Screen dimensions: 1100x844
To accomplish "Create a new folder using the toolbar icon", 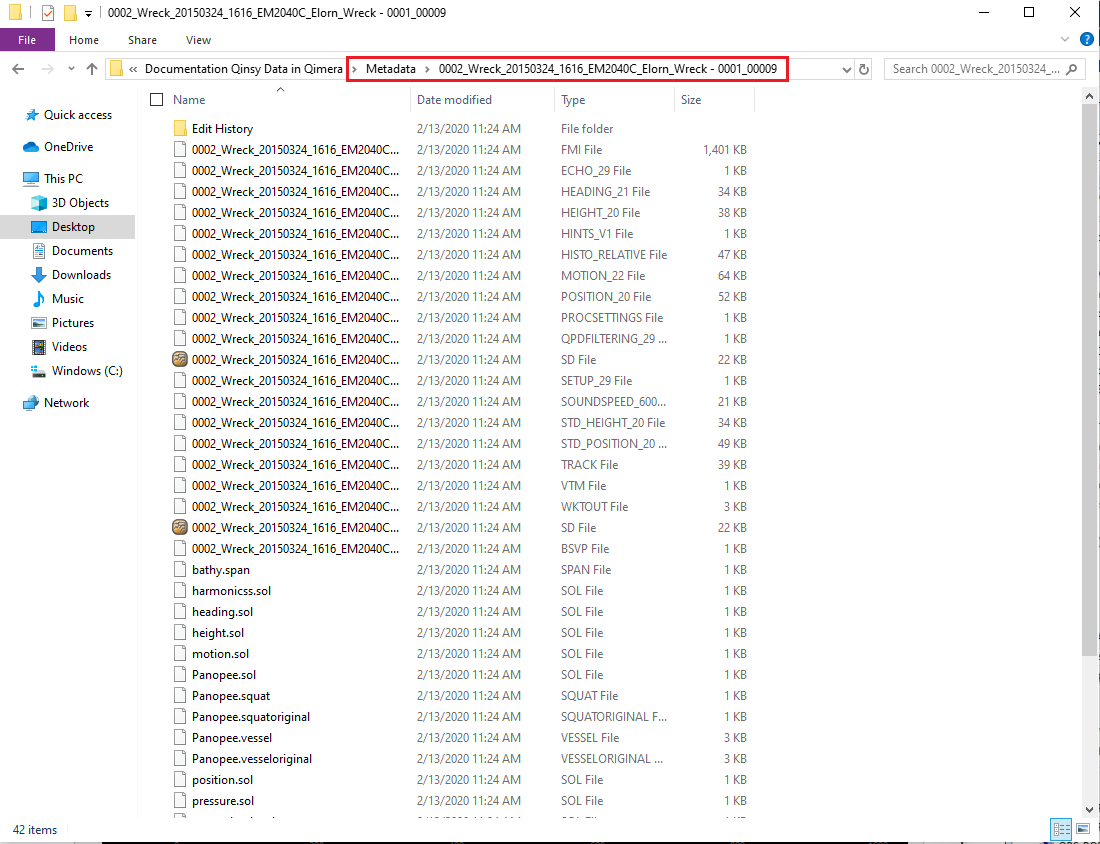I will (68, 12).
